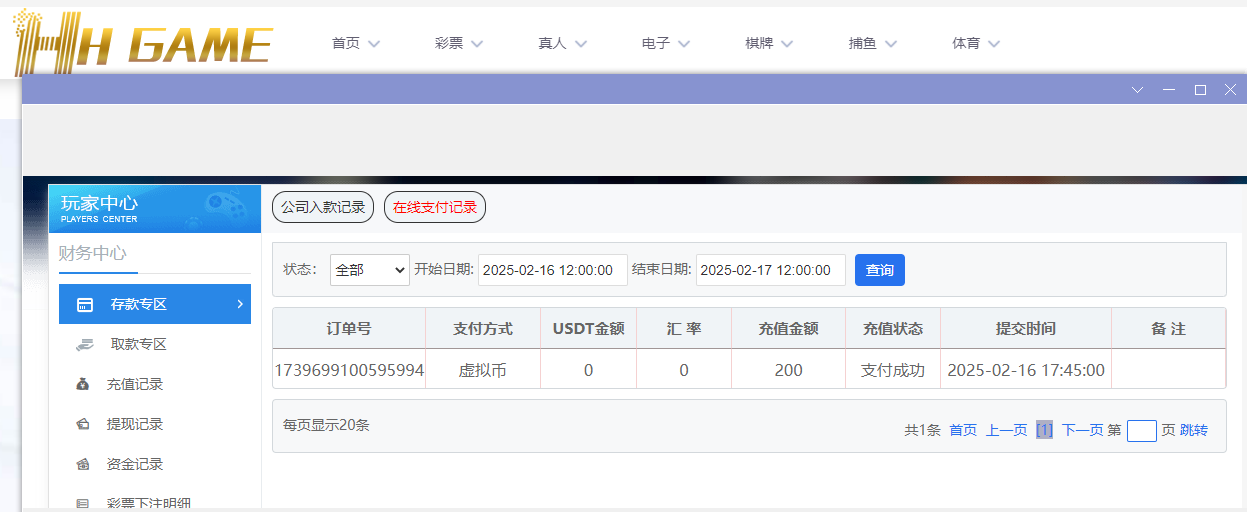The image size is (1247, 512).
Task: Click the 开始日期 date field
Action: pyautogui.click(x=552, y=270)
